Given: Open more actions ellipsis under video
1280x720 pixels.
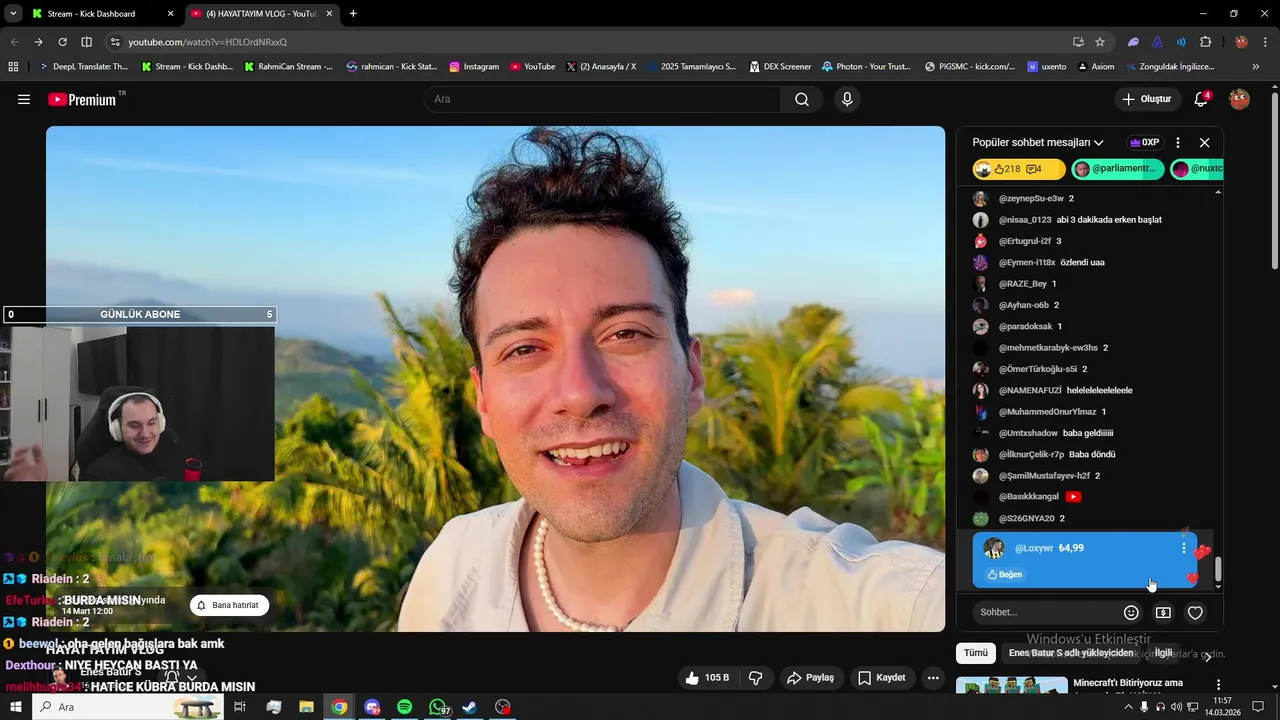Looking at the screenshot, I should tap(933, 678).
